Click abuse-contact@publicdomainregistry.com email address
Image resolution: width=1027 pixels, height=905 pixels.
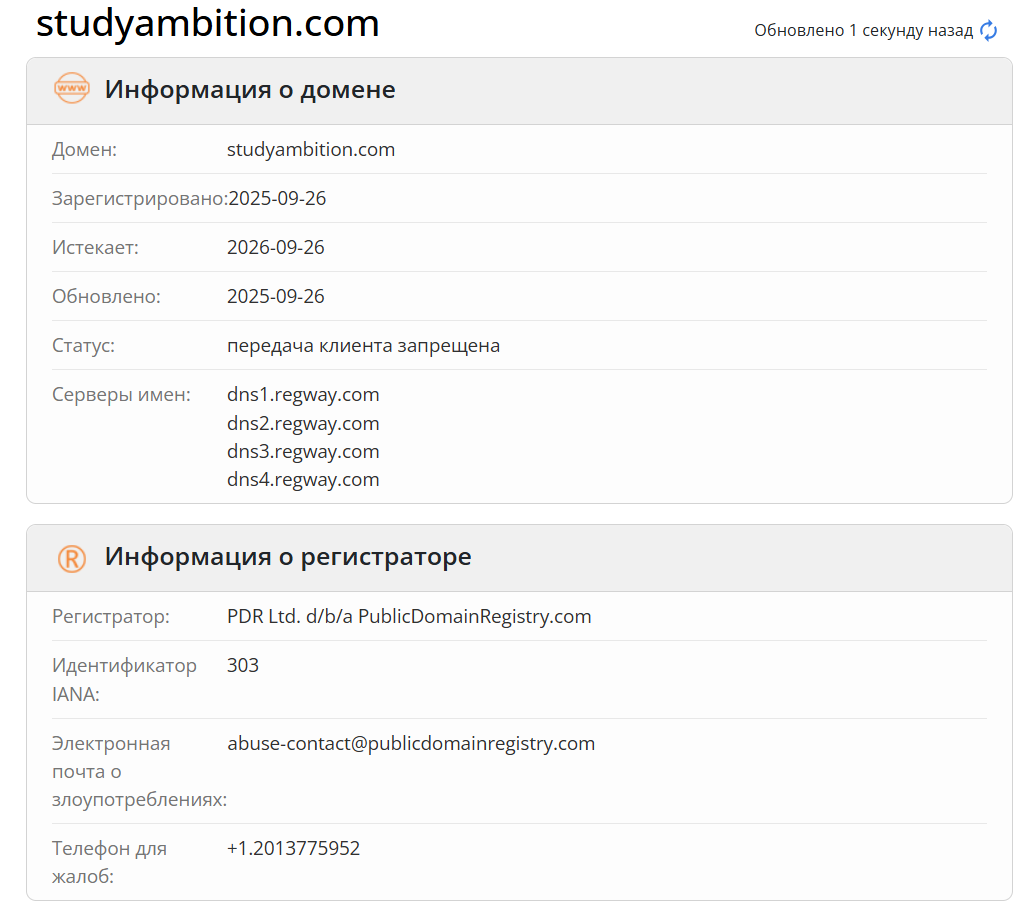(410, 743)
